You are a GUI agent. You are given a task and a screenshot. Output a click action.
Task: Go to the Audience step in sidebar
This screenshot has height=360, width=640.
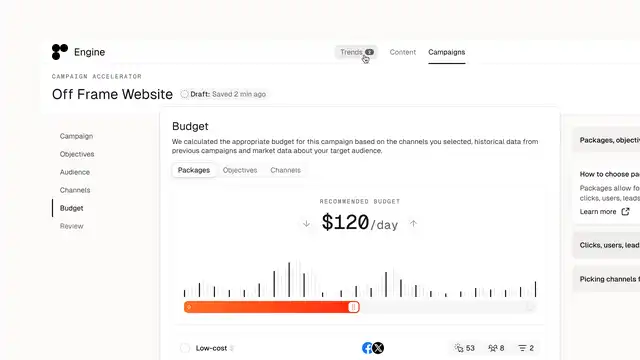pos(75,172)
